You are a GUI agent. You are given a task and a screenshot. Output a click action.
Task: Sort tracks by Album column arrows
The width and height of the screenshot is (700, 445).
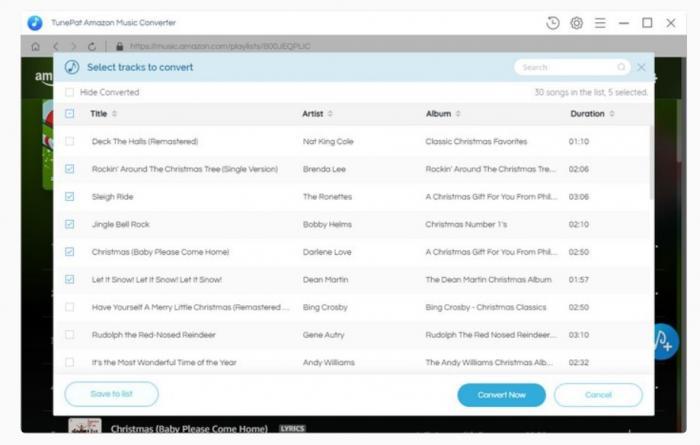pos(458,114)
